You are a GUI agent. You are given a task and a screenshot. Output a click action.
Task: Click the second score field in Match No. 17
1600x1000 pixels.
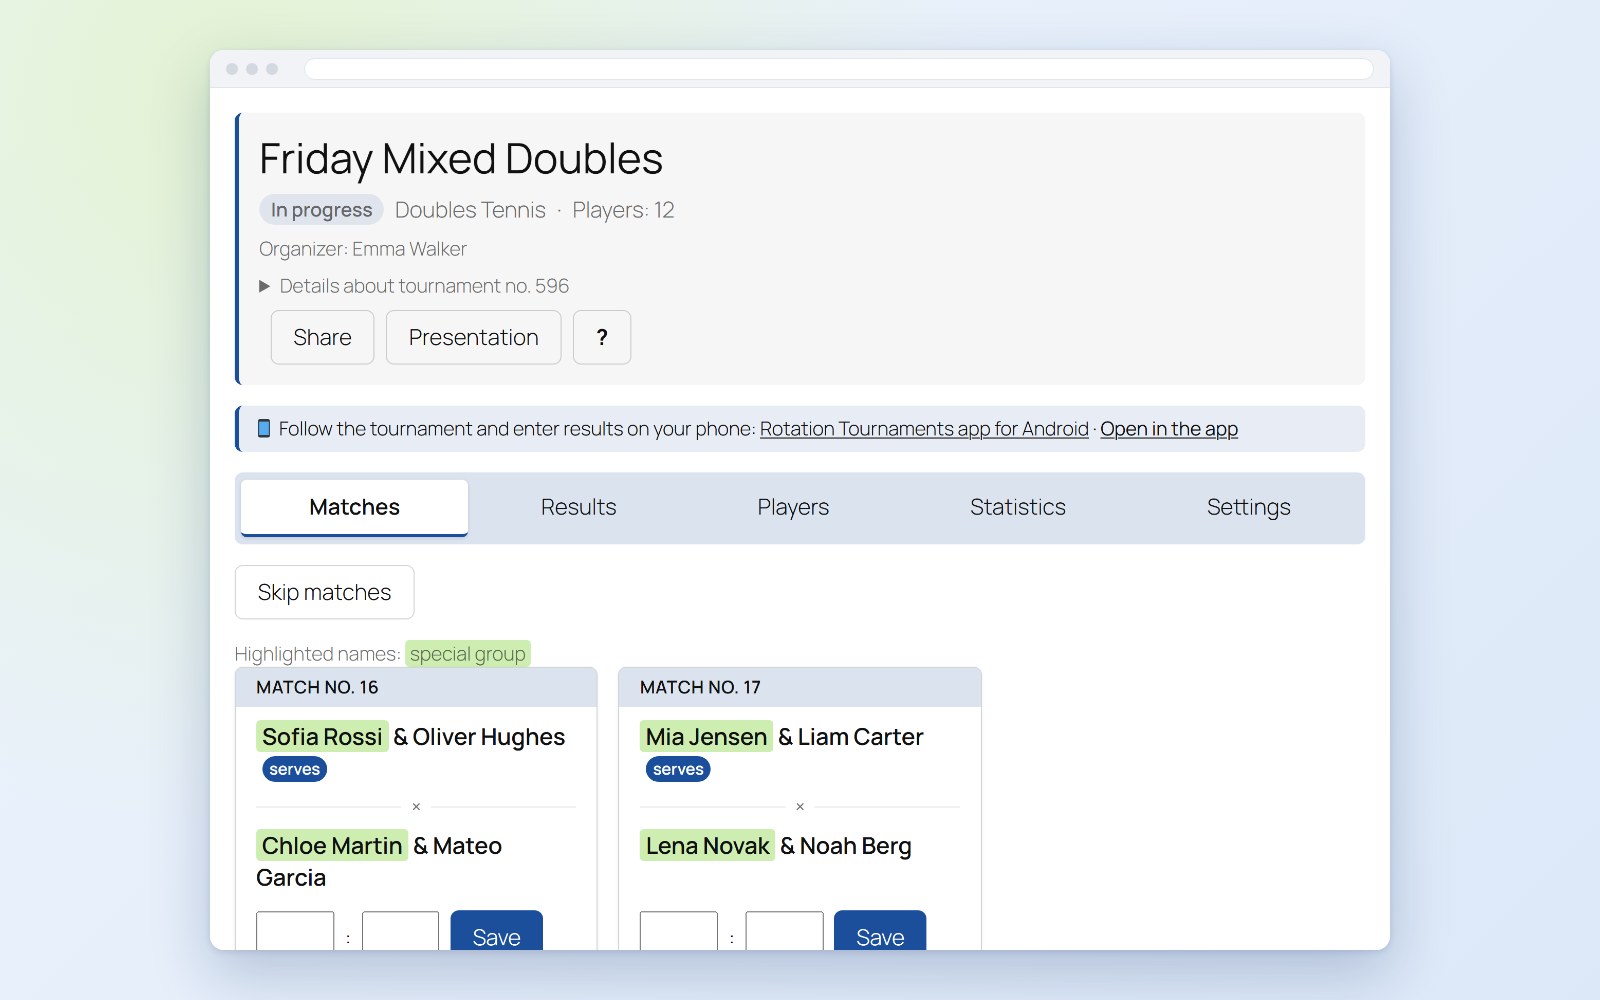tap(784, 932)
